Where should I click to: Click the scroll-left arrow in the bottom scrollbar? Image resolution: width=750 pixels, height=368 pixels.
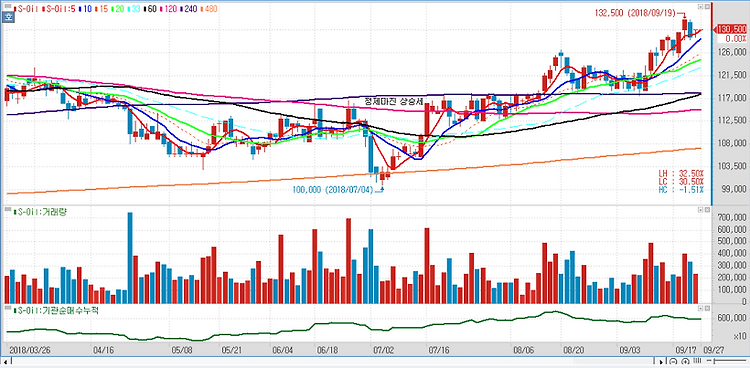5,362
